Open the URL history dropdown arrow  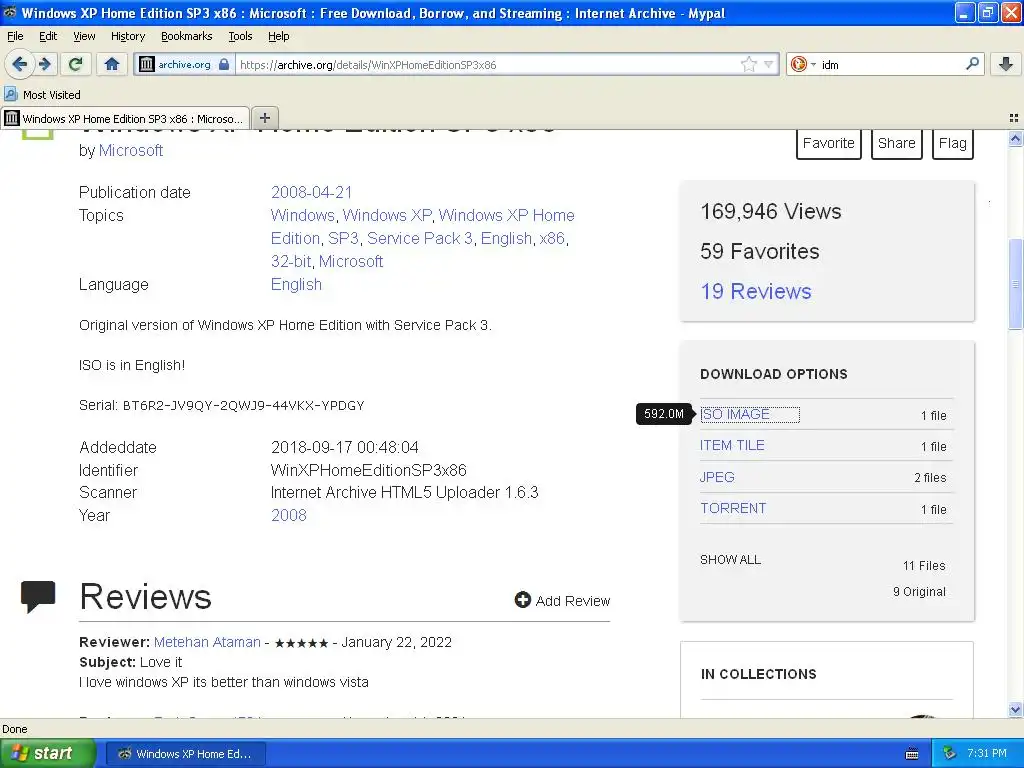pyautogui.click(x=769, y=64)
